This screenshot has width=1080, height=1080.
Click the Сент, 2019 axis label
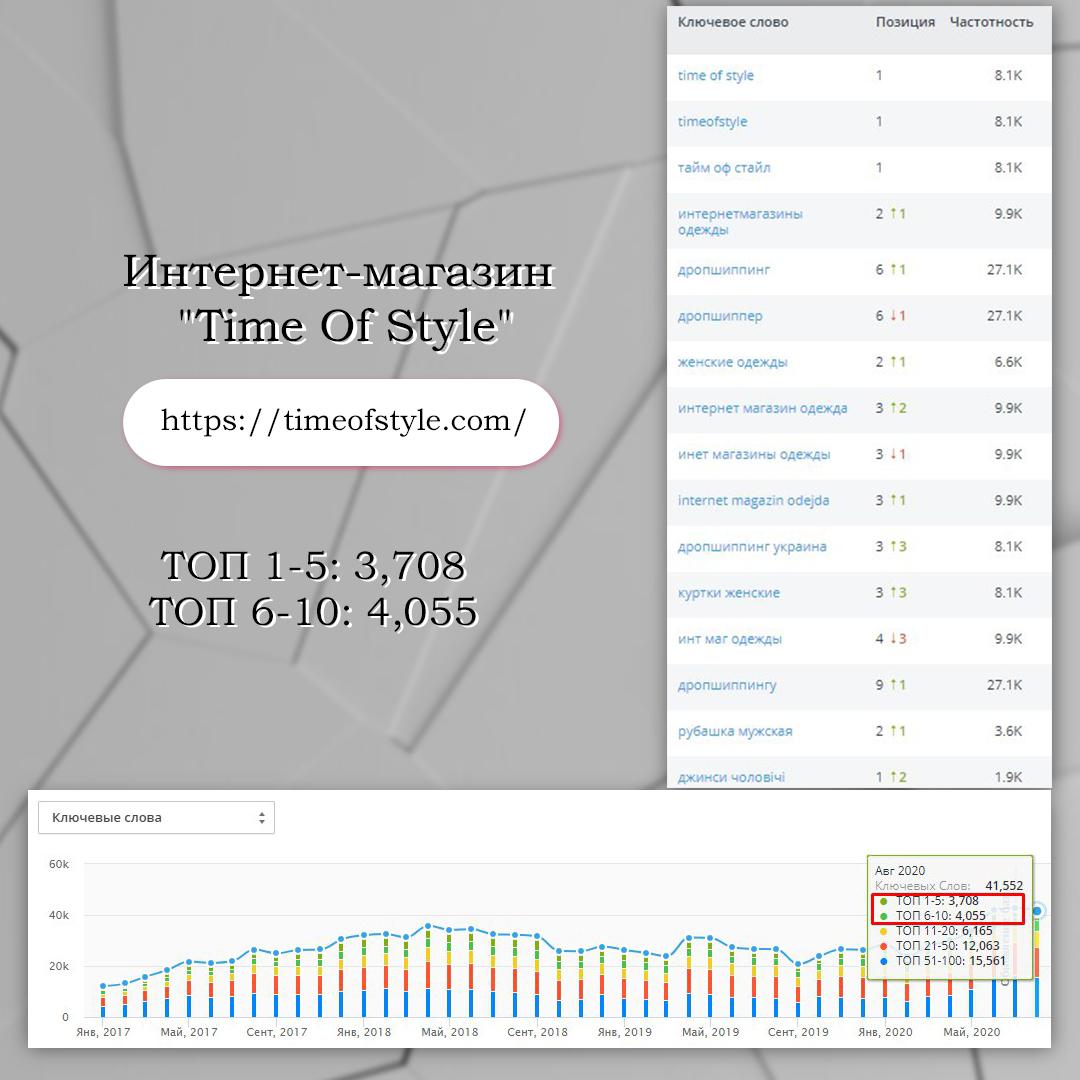click(798, 1032)
